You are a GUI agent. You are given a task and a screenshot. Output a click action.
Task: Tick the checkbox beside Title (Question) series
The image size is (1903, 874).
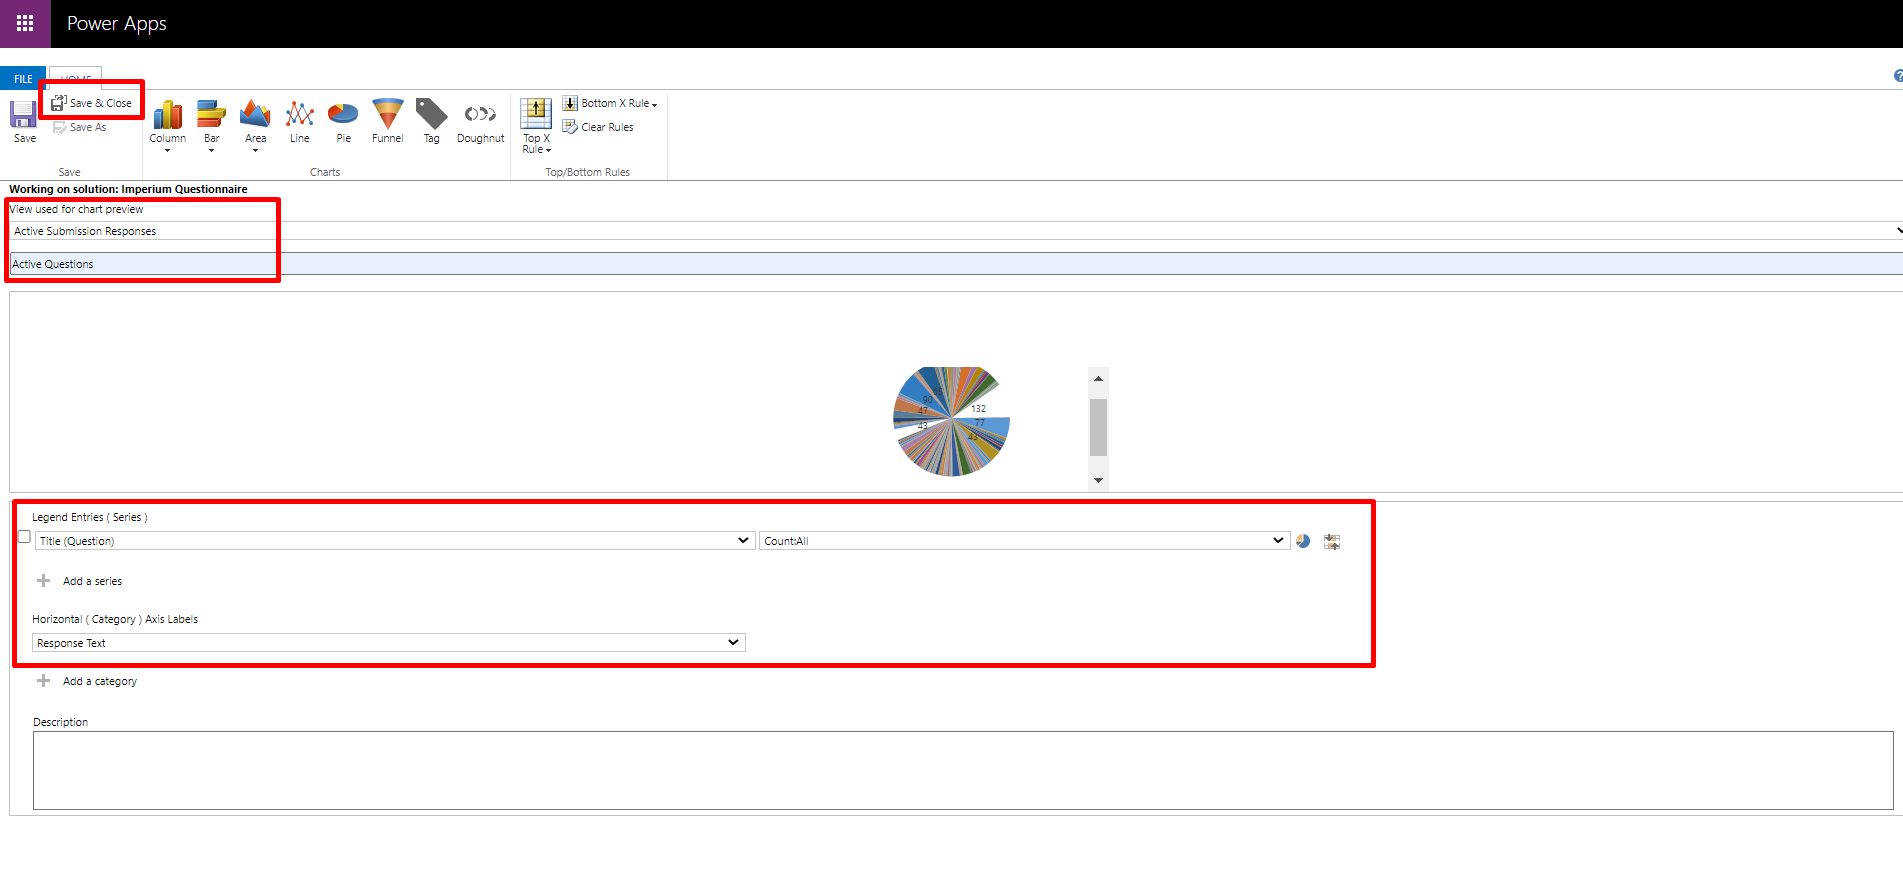(24, 537)
